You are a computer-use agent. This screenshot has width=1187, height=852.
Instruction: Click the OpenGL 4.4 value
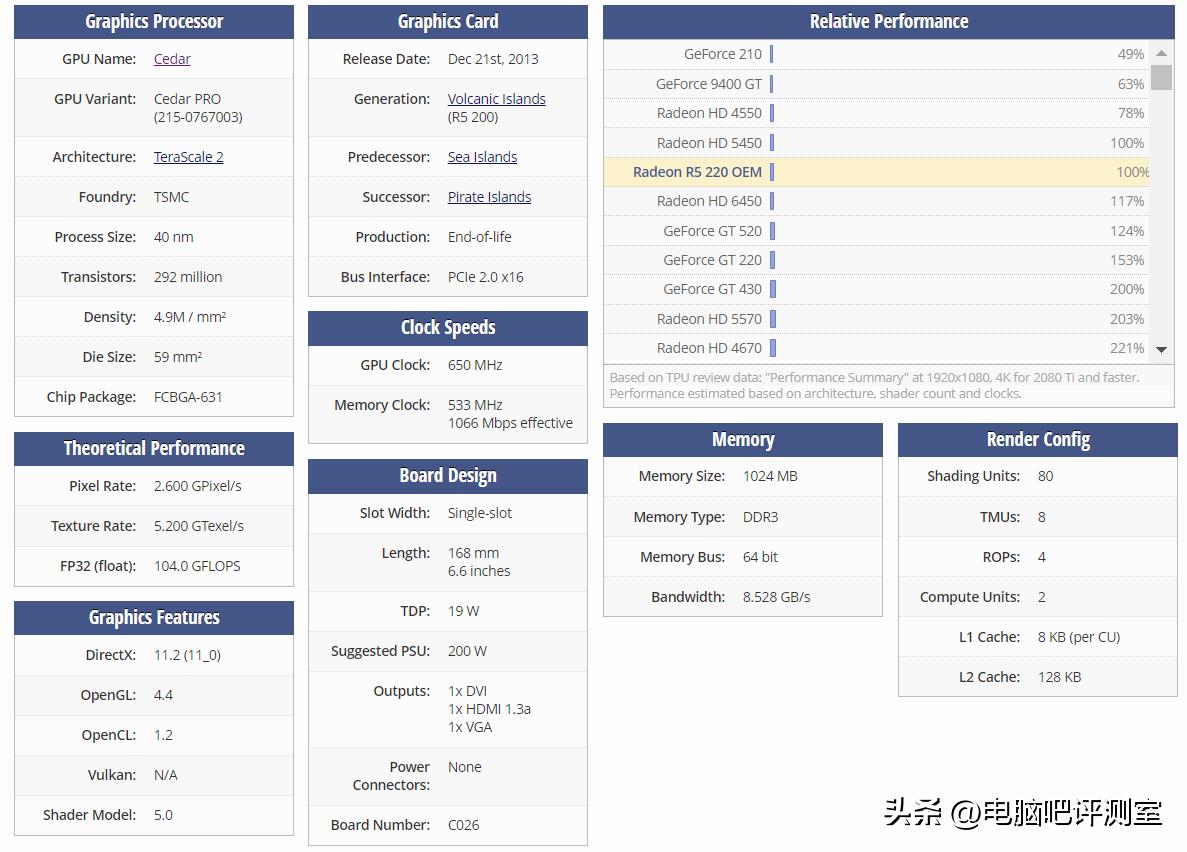pos(163,695)
